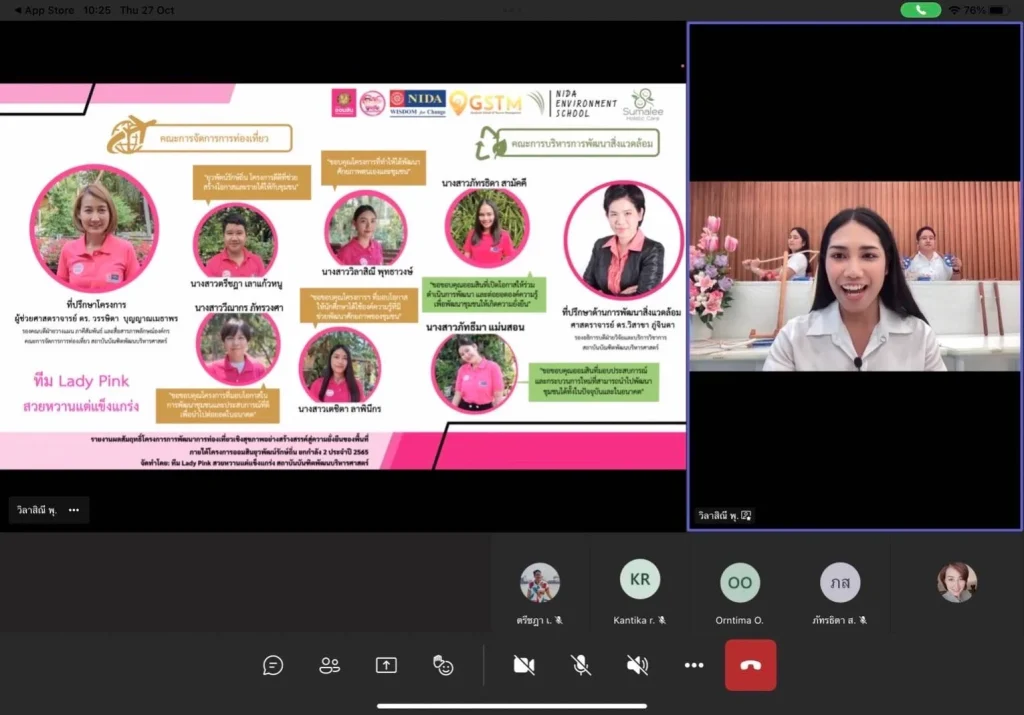Viewport: 1024px width, 715px height.
Task: Tap the green active call indicator
Action: (x=920, y=10)
